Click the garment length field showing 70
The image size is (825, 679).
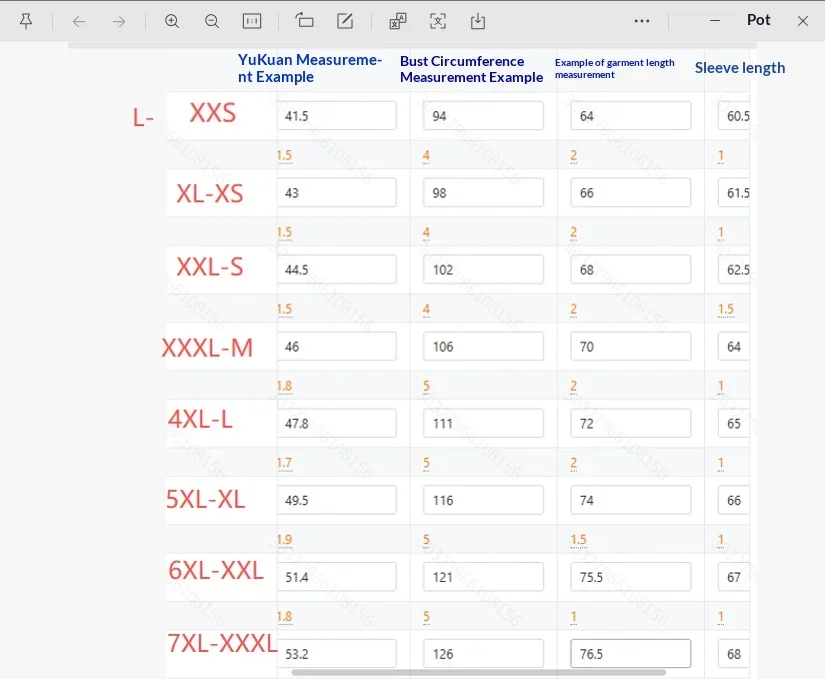click(x=631, y=346)
